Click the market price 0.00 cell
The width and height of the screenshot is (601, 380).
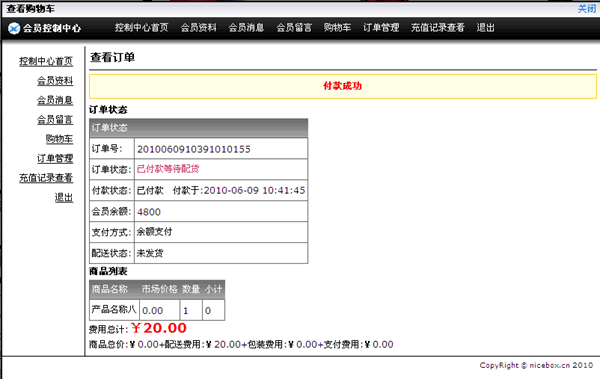coord(159,310)
